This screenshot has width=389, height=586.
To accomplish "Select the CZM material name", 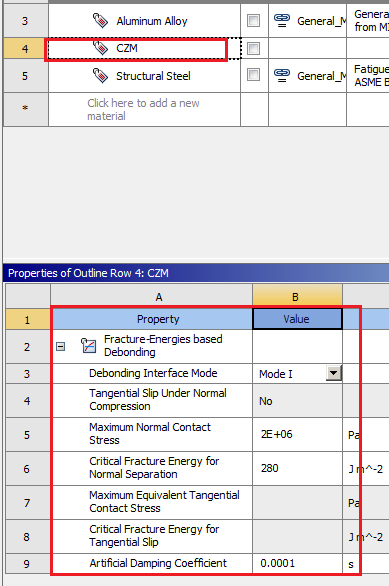I will click(127, 48).
